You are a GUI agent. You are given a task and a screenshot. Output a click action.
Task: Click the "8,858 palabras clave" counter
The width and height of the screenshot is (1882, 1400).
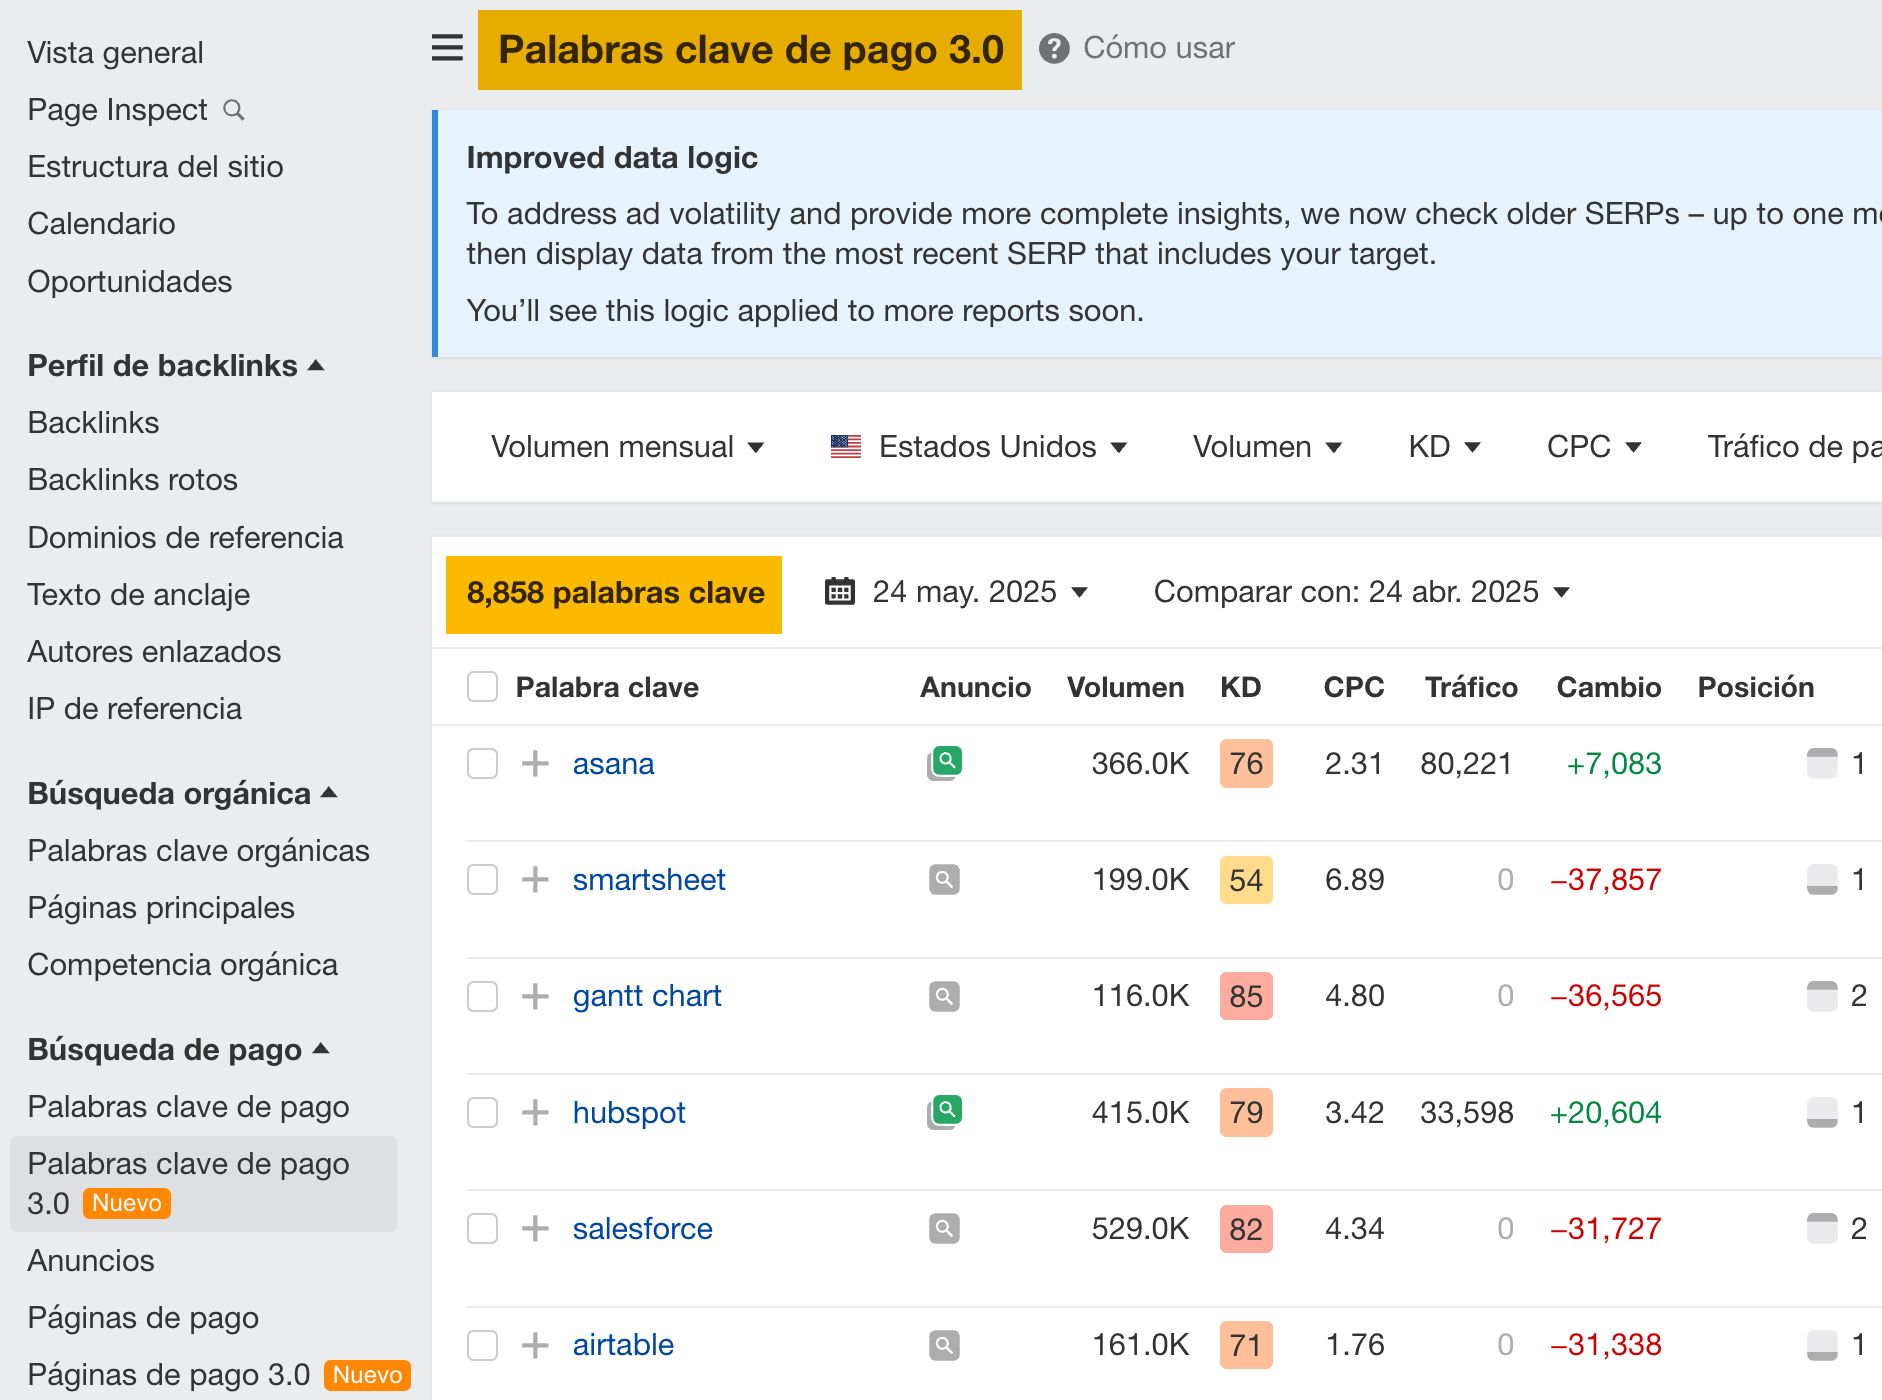tap(613, 593)
